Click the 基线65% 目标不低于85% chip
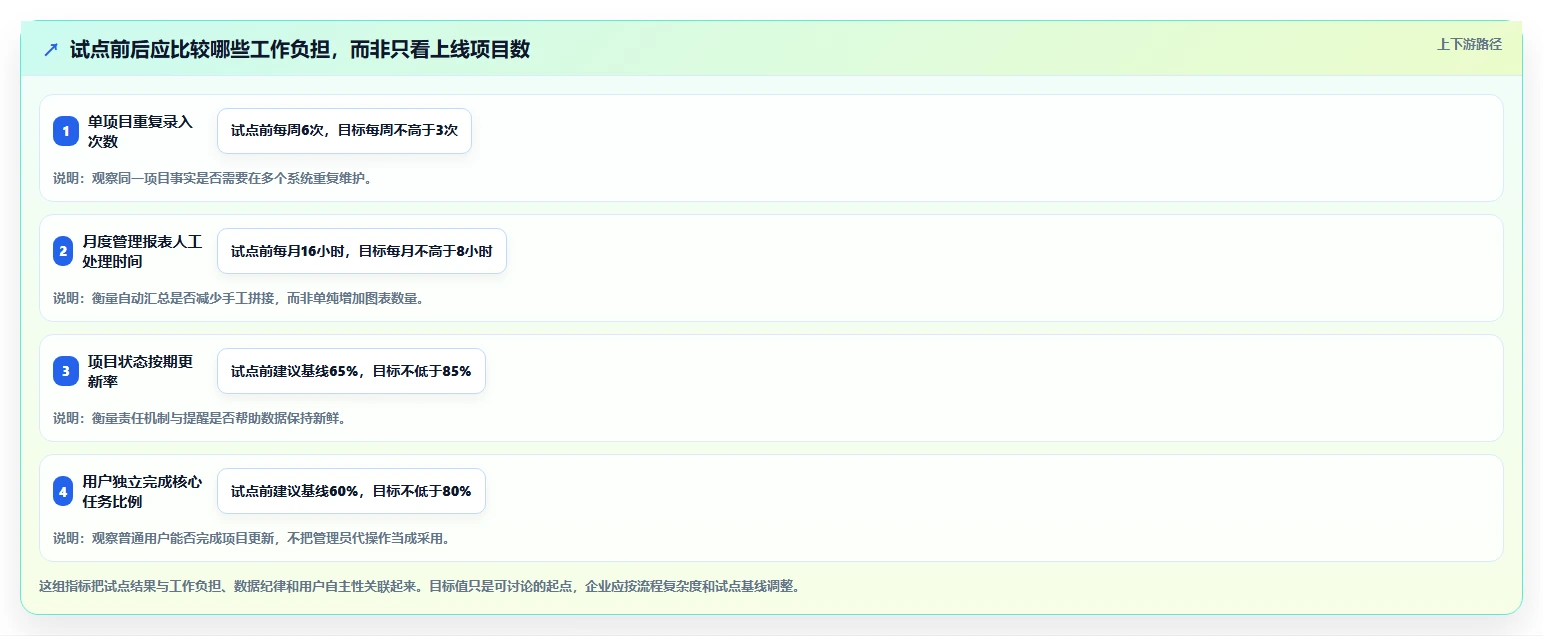Image resolution: width=1543 pixels, height=636 pixels. [x=351, y=371]
